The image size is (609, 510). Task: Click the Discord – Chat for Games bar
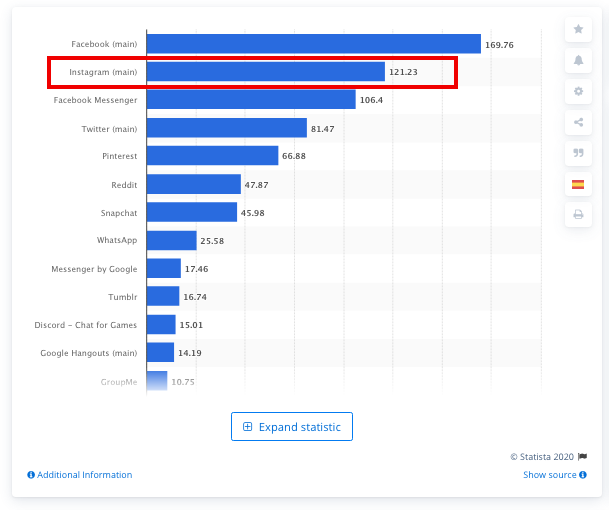161,325
